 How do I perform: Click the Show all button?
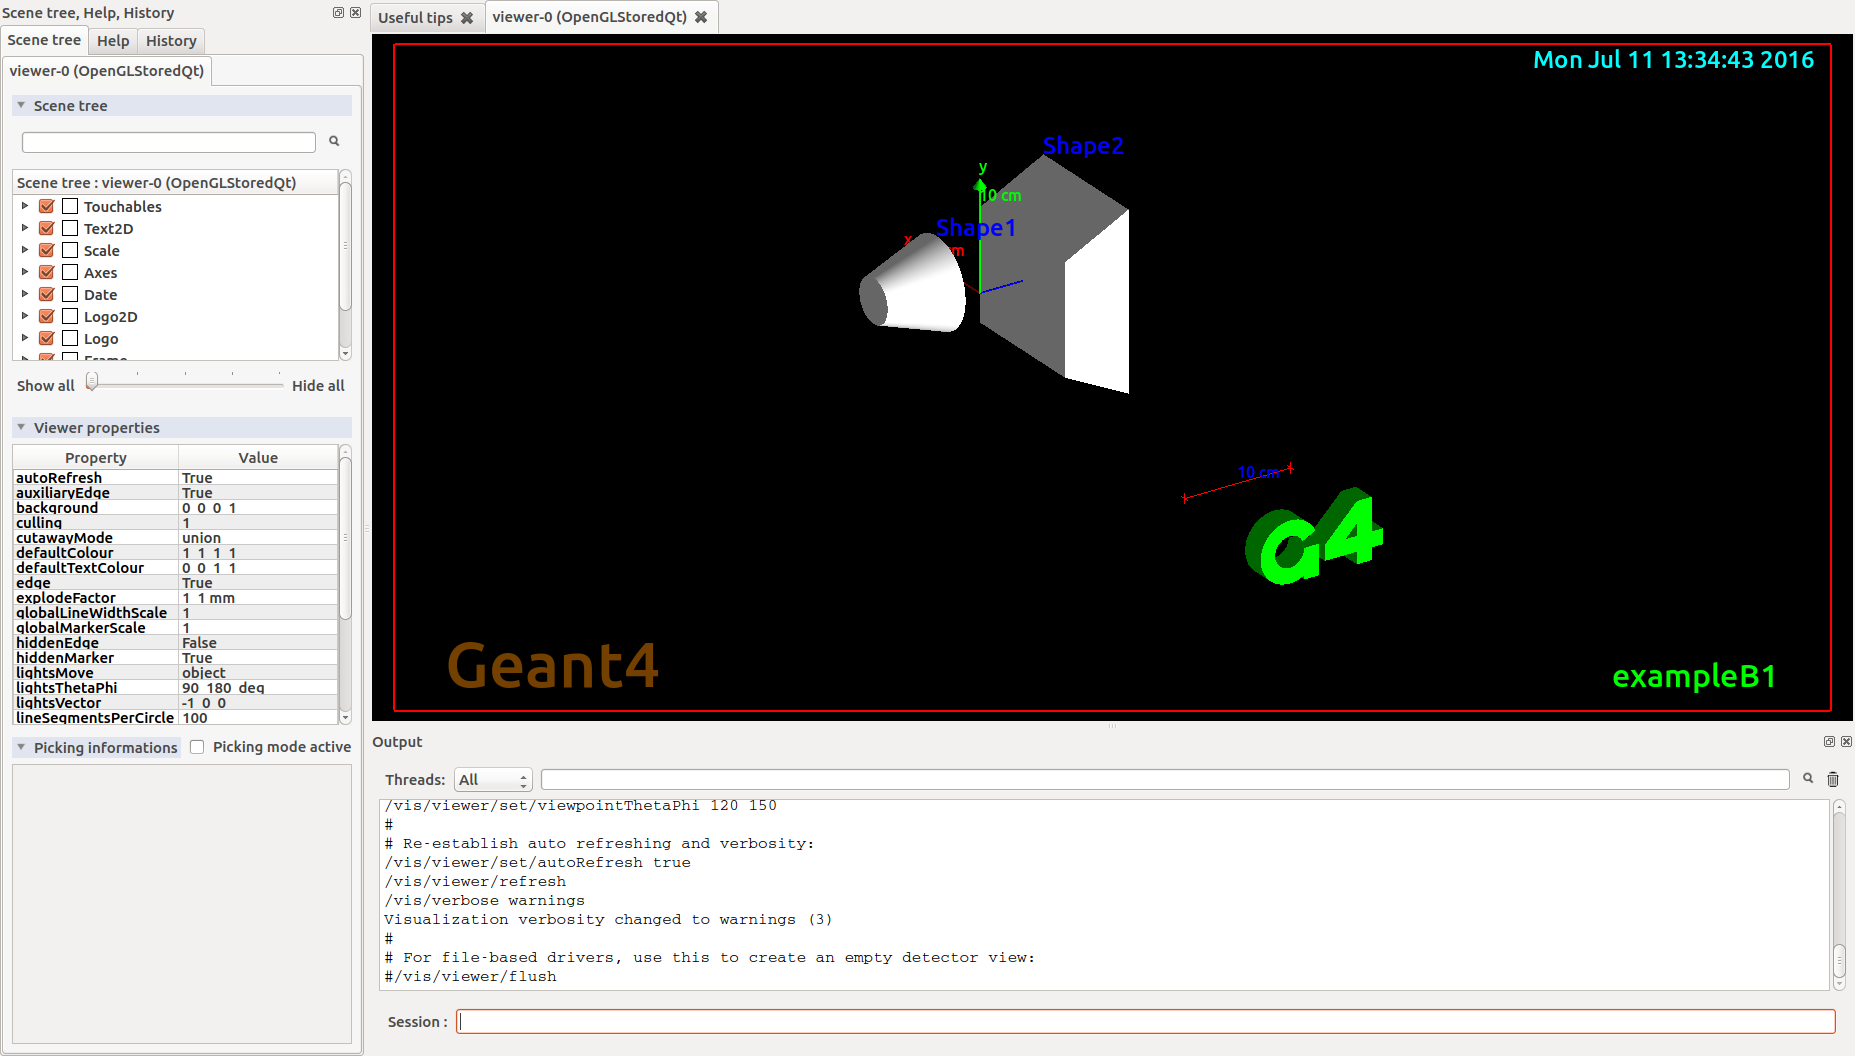[45, 385]
